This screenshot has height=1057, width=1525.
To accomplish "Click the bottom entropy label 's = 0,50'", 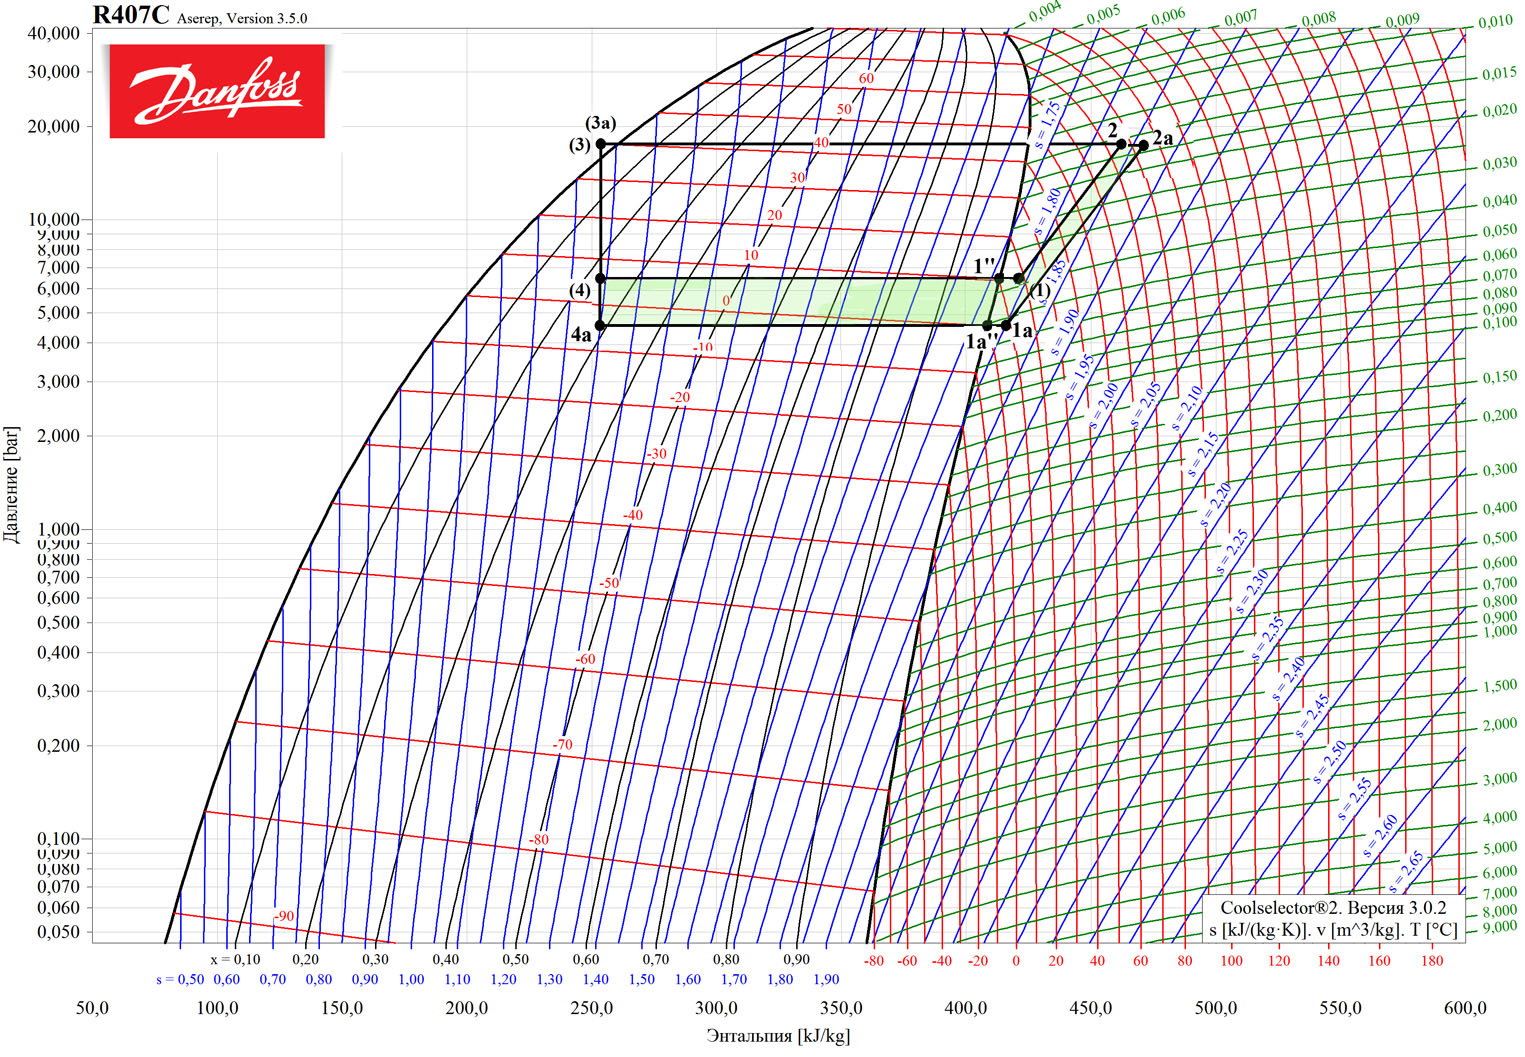I will (180, 980).
